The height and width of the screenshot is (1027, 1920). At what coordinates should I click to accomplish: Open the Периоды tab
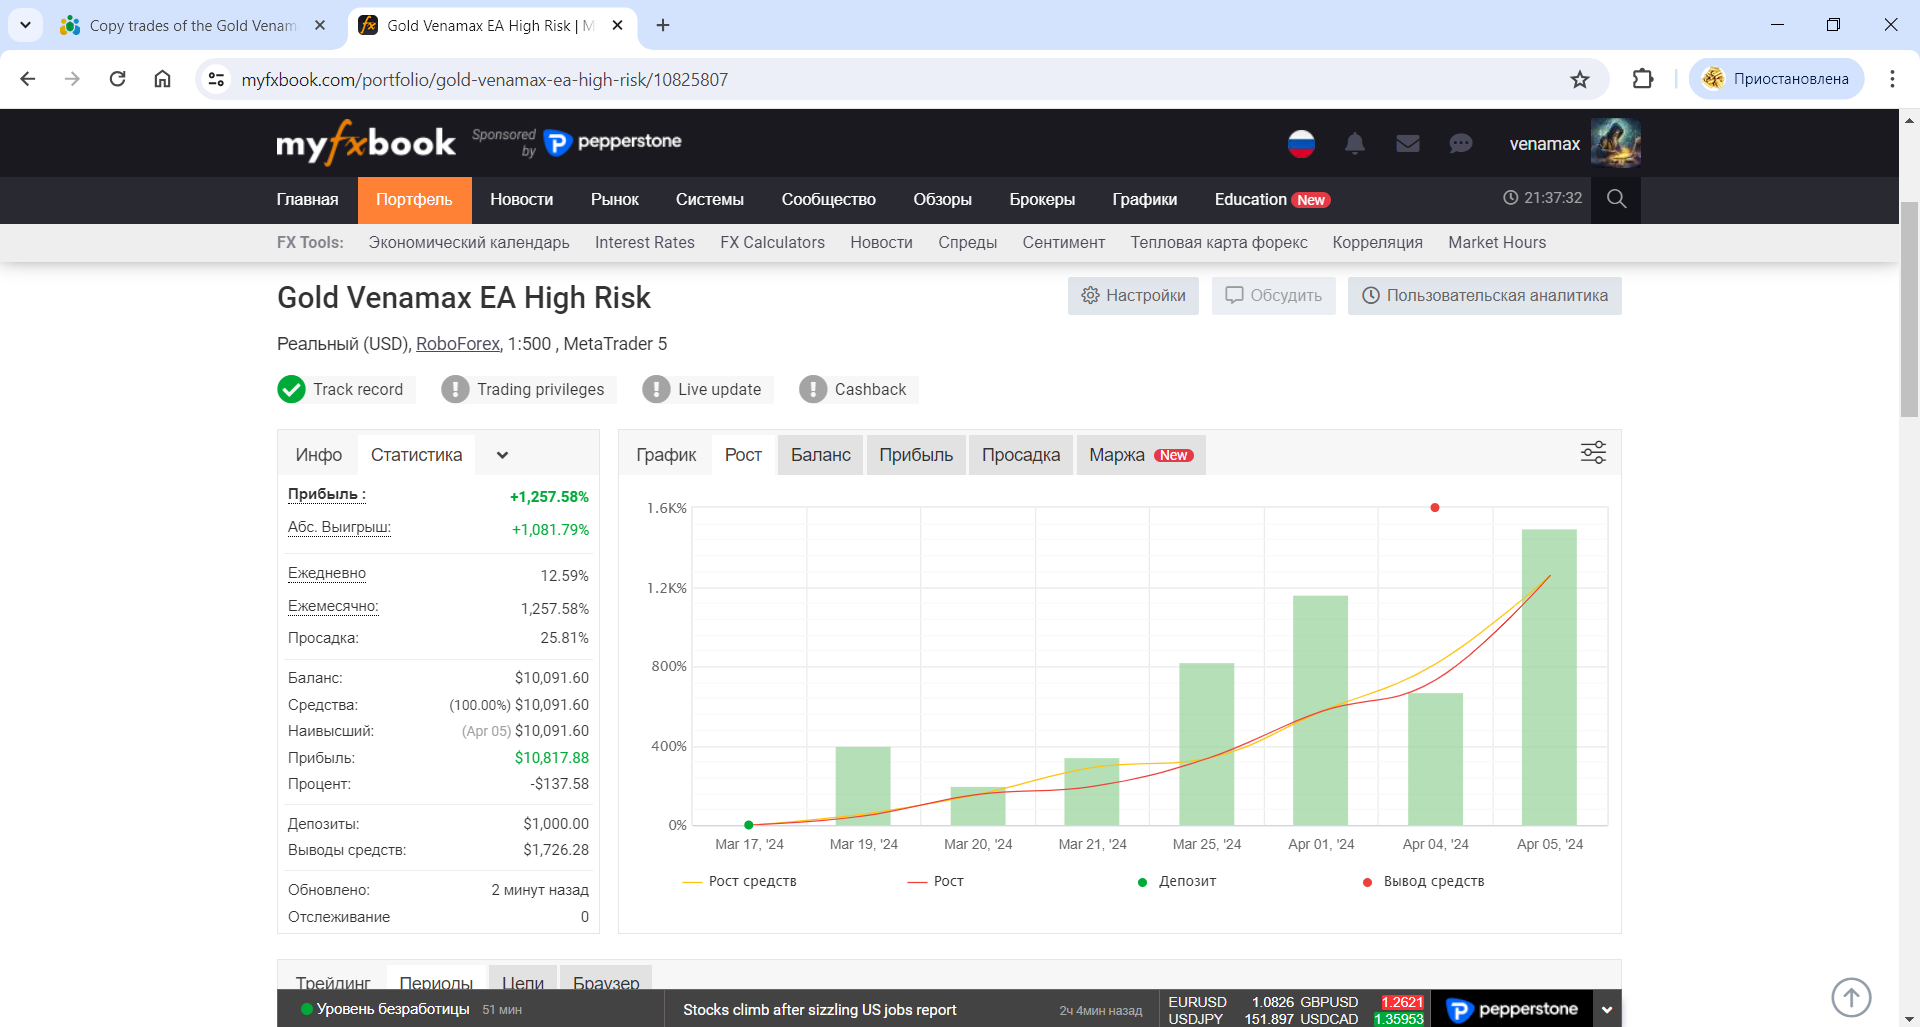point(436,979)
